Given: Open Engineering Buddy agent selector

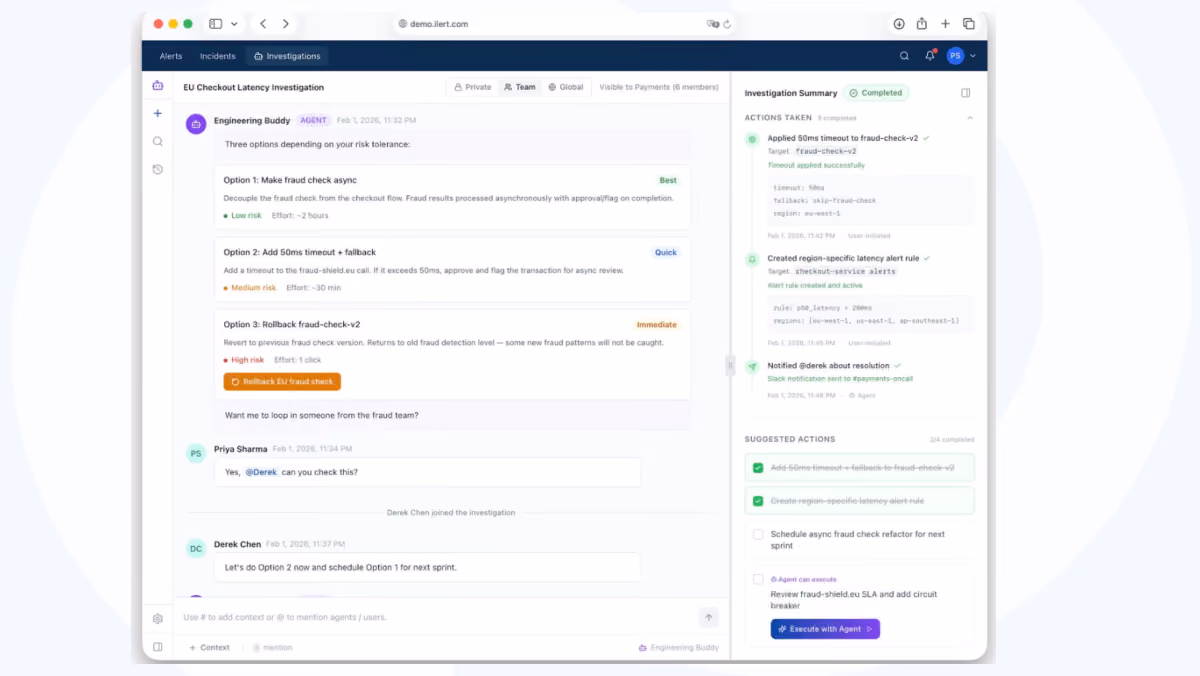Looking at the screenshot, I should point(679,647).
